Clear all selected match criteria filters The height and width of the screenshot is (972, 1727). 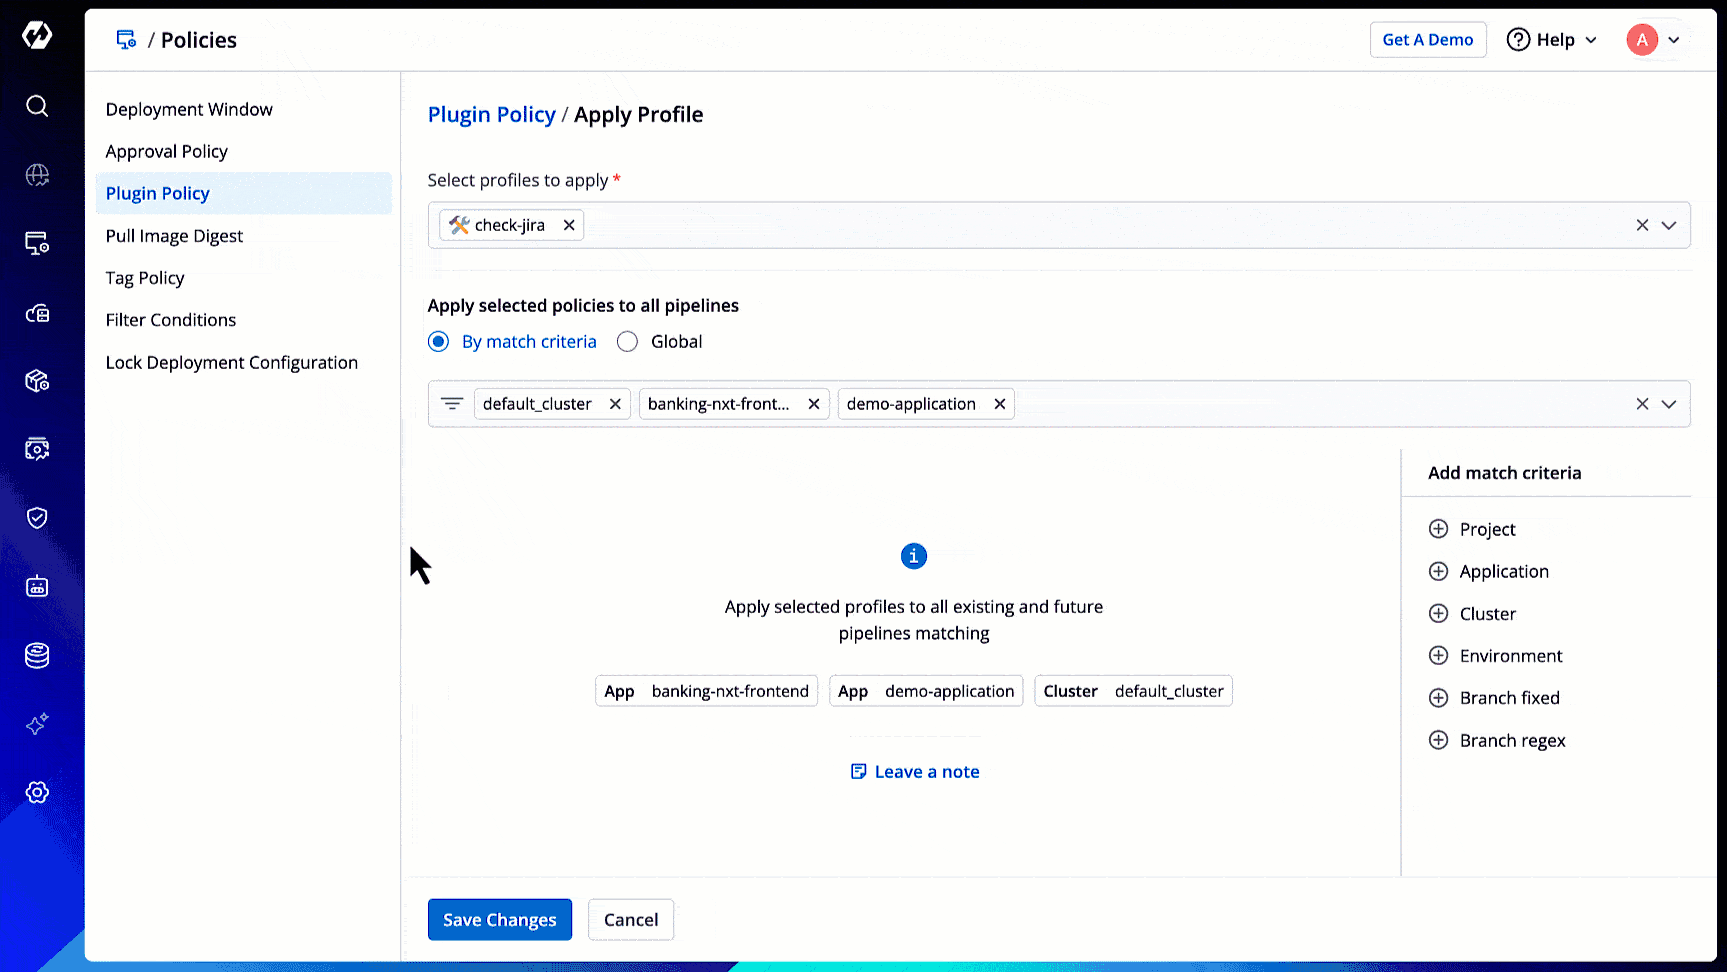click(1642, 404)
